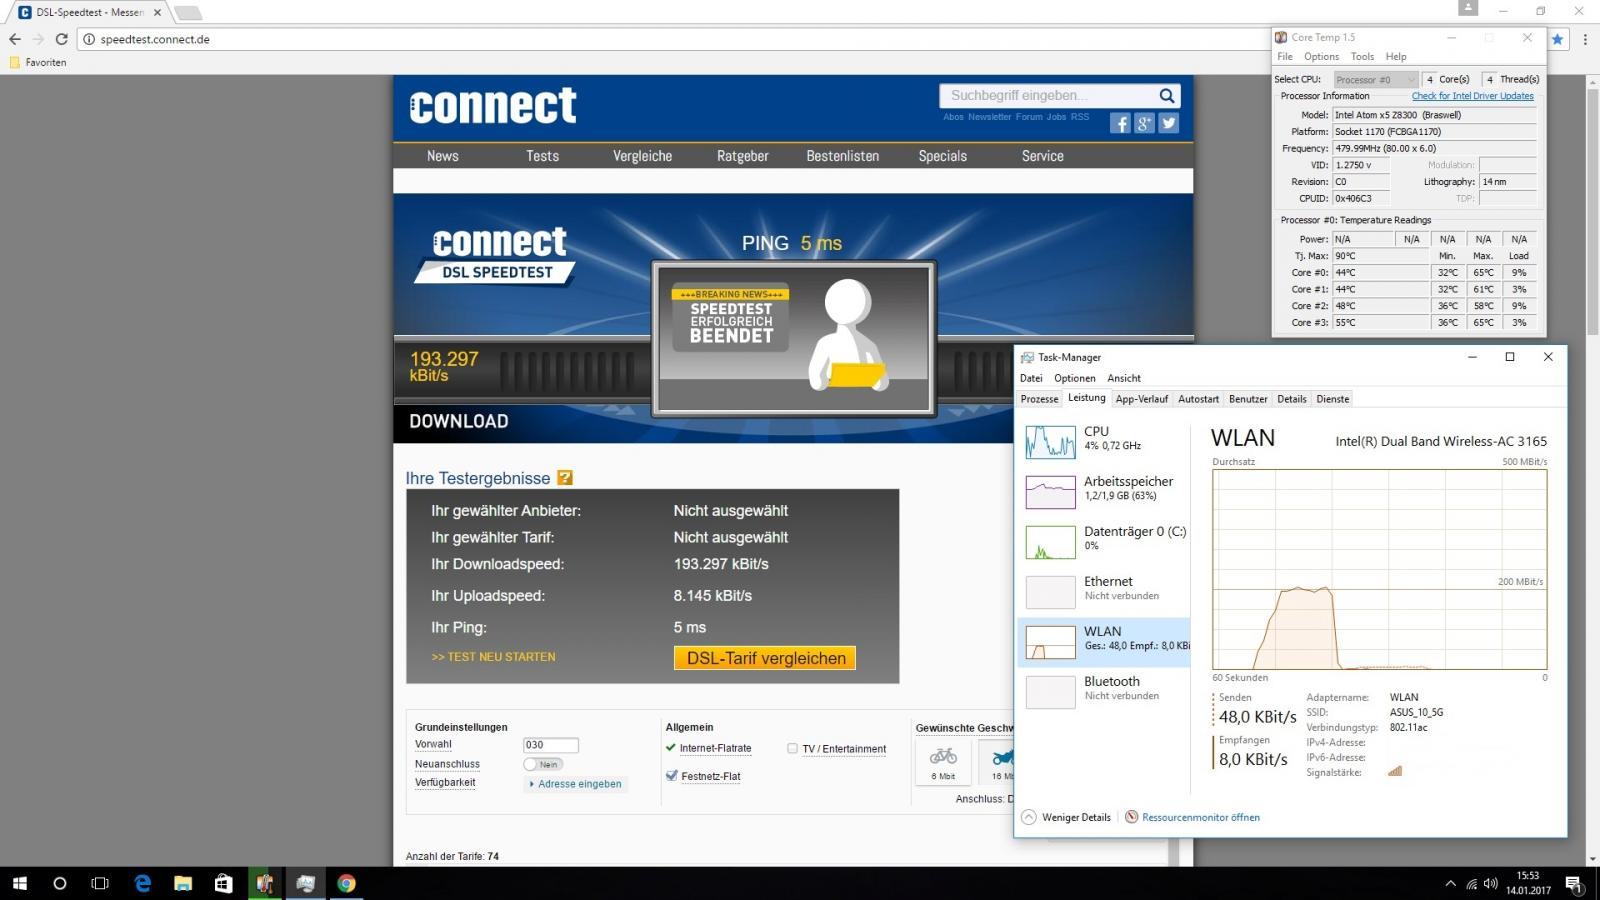This screenshot has height=900, width=1600.
Task: Click the DSL-Tarif vergleichen button
Action: point(765,658)
